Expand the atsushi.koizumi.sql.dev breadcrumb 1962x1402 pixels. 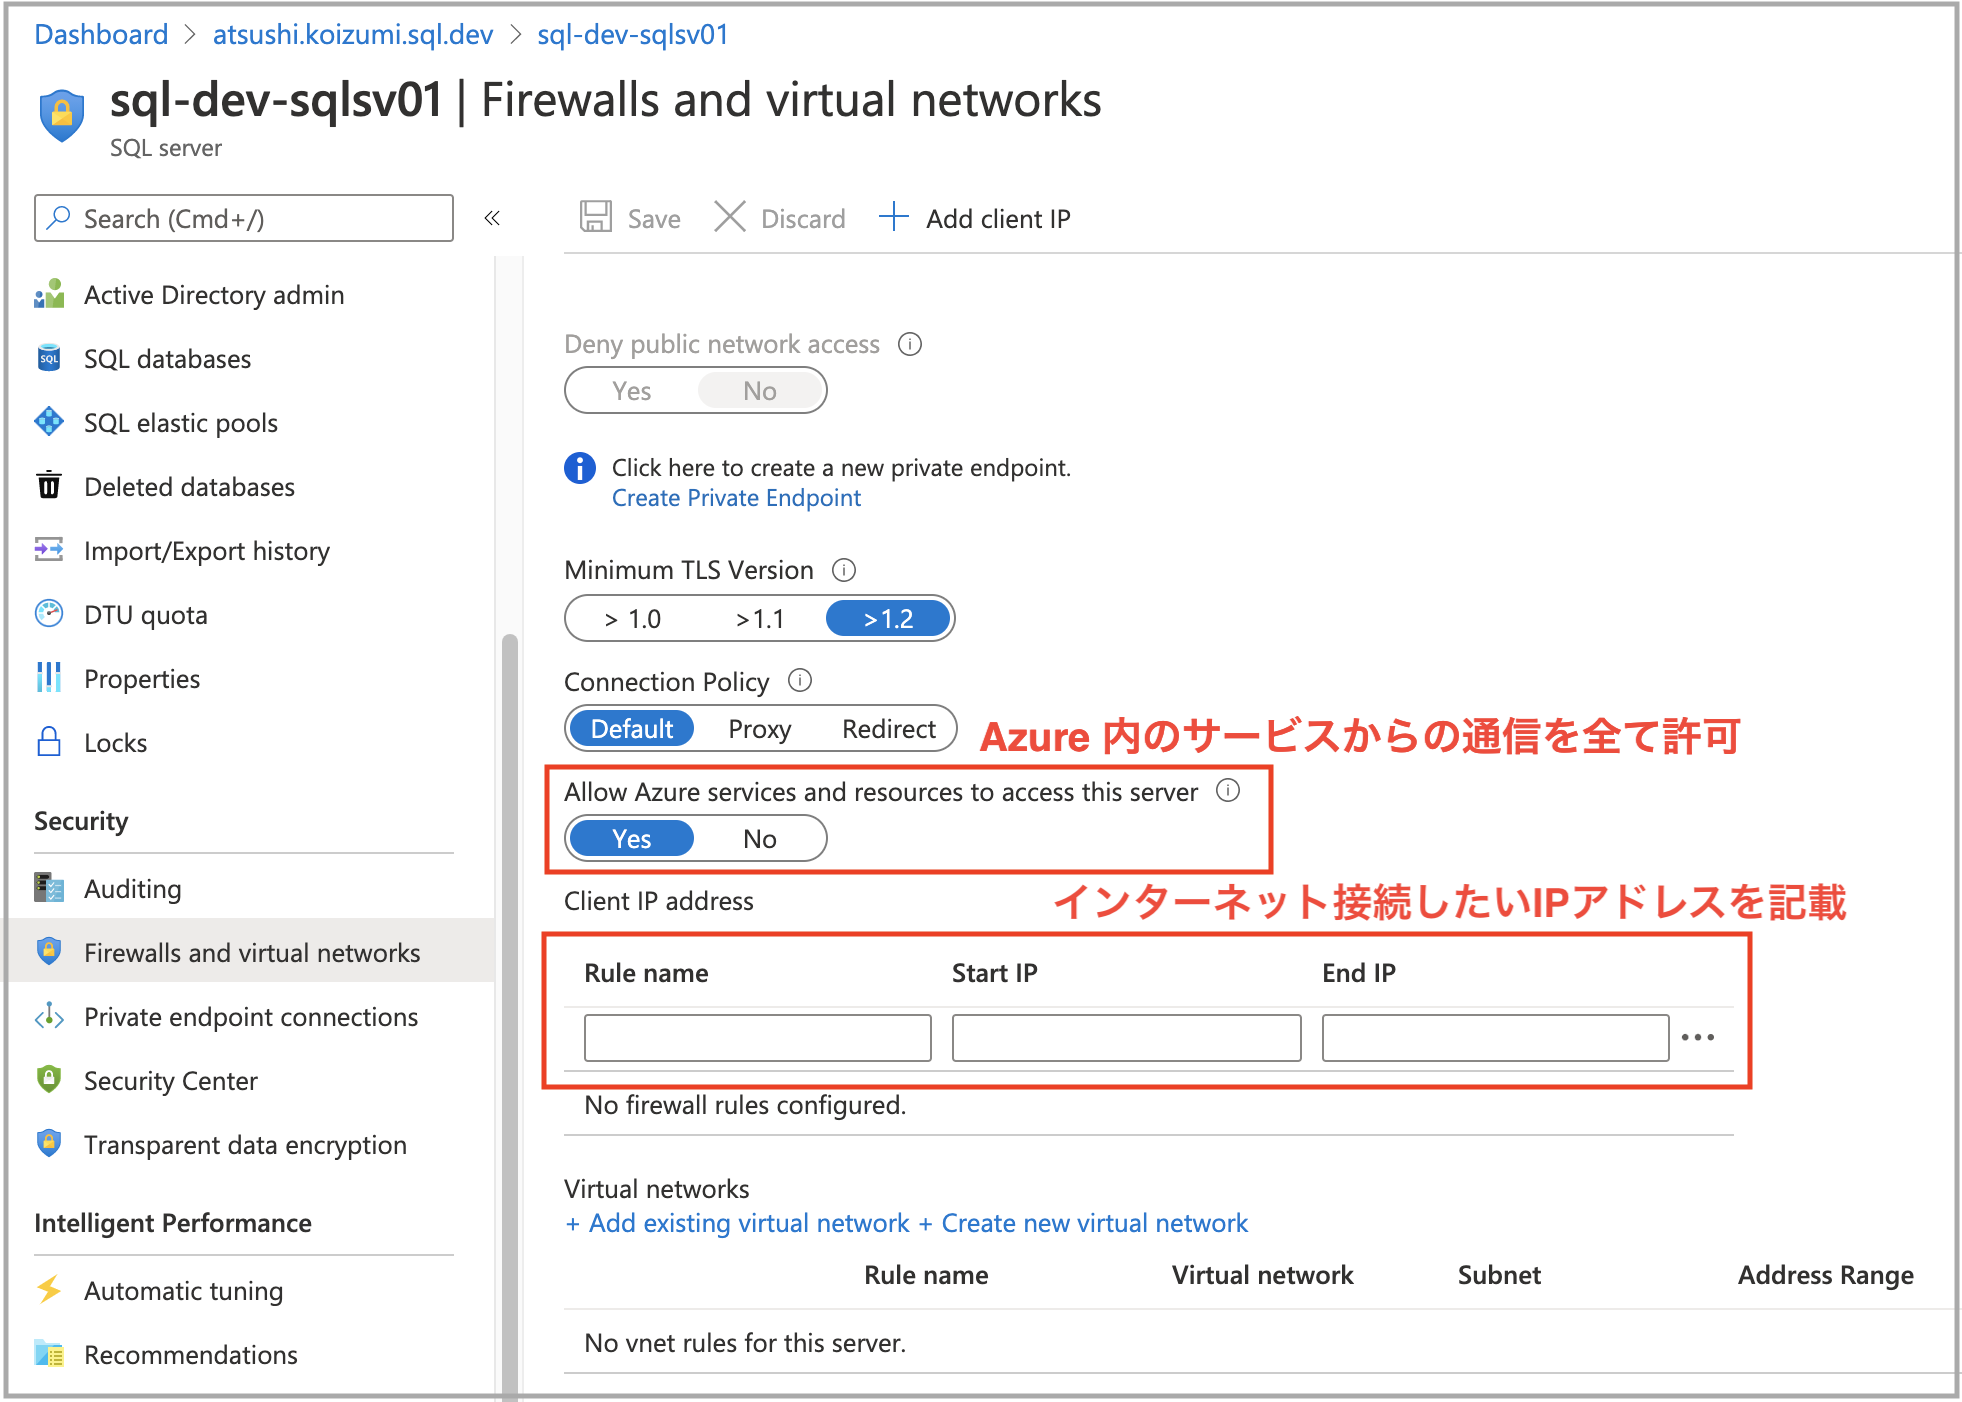353,35
